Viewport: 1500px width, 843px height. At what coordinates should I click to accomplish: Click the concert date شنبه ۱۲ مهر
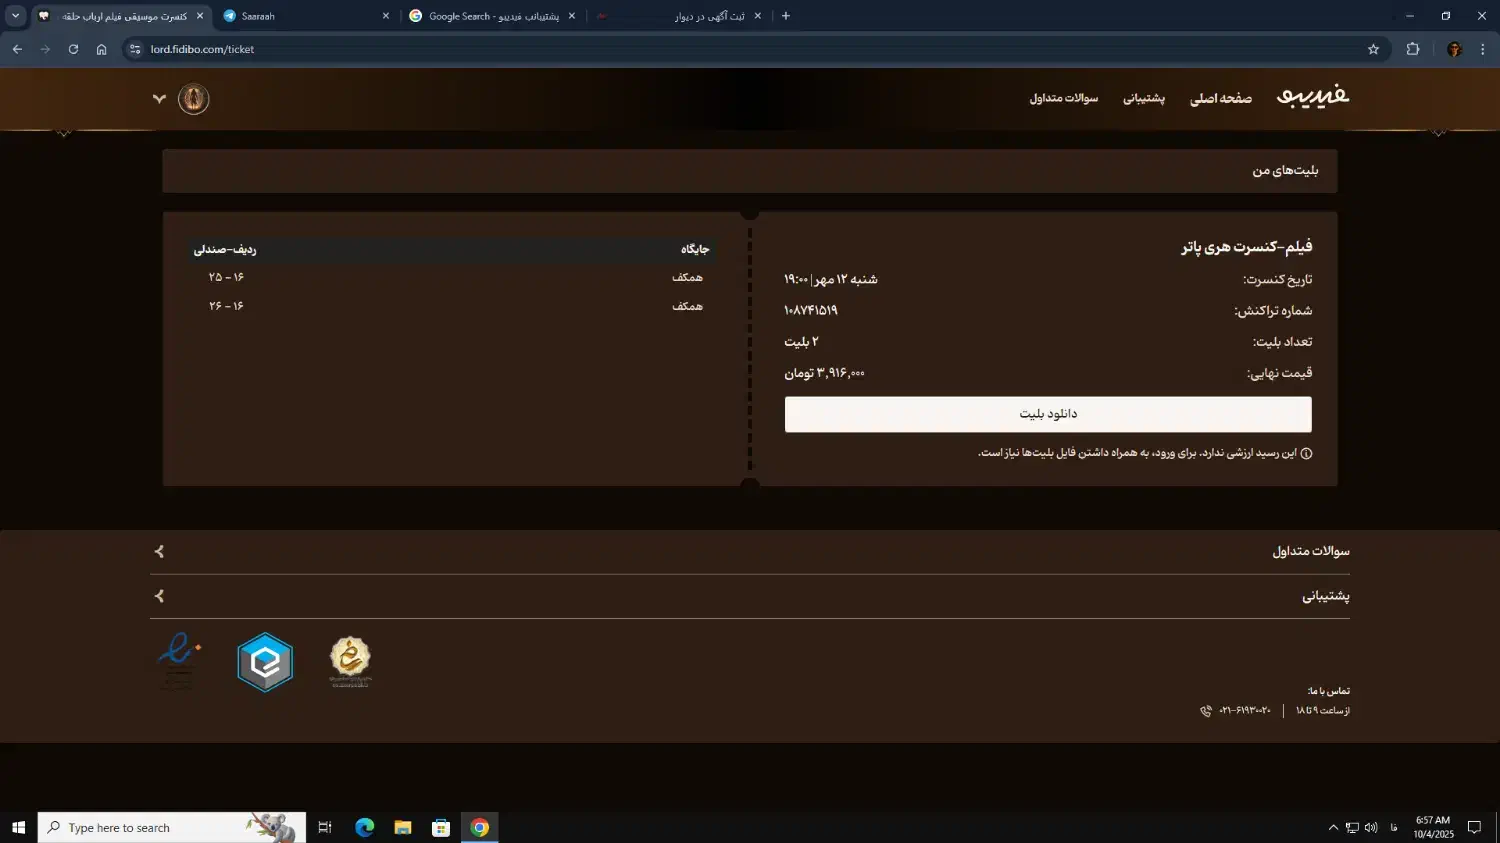tap(831, 279)
